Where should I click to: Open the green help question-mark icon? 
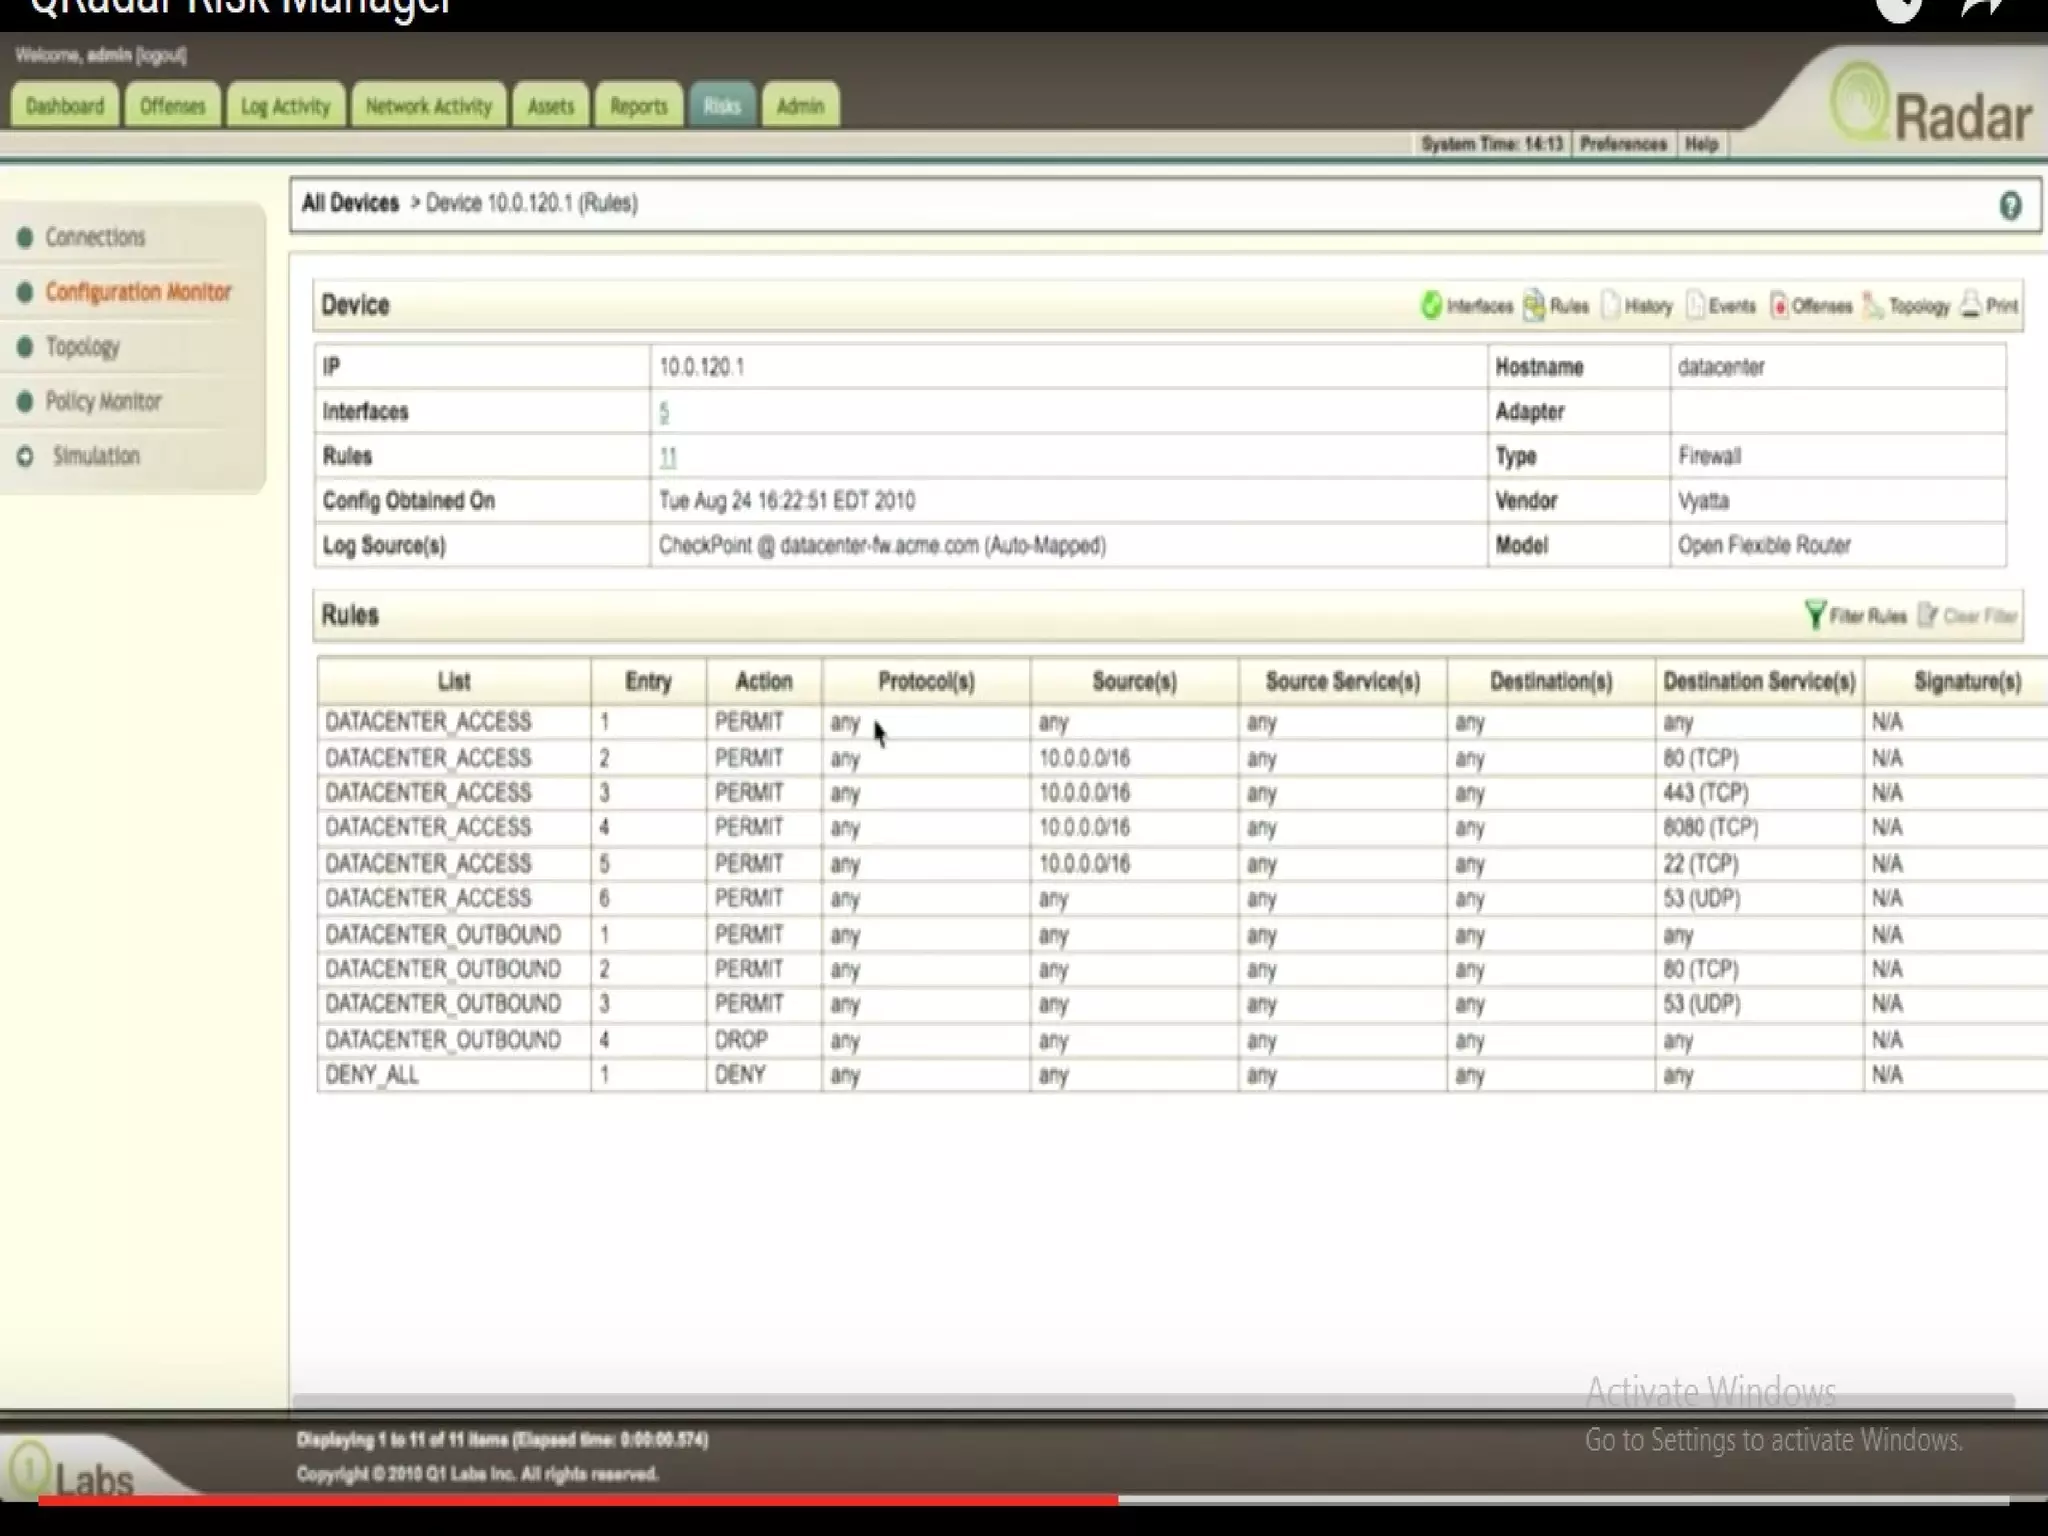click(x=2010, y=206)
